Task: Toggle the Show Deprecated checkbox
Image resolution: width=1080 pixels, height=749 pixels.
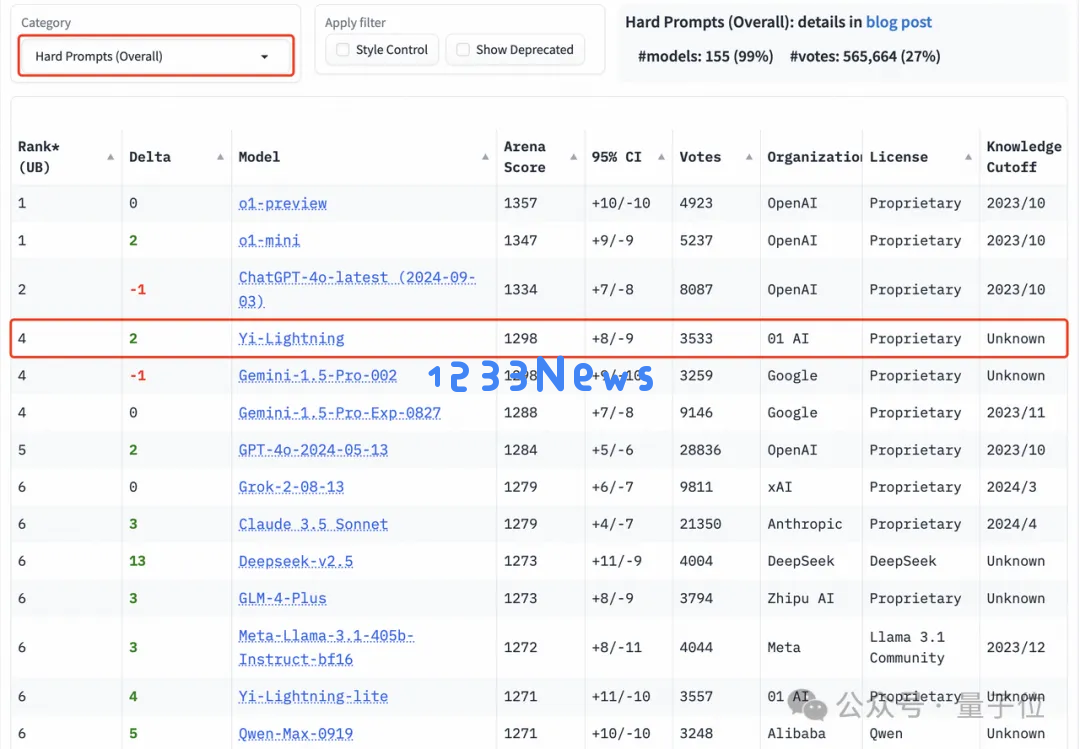Action: tap(463, 50)
